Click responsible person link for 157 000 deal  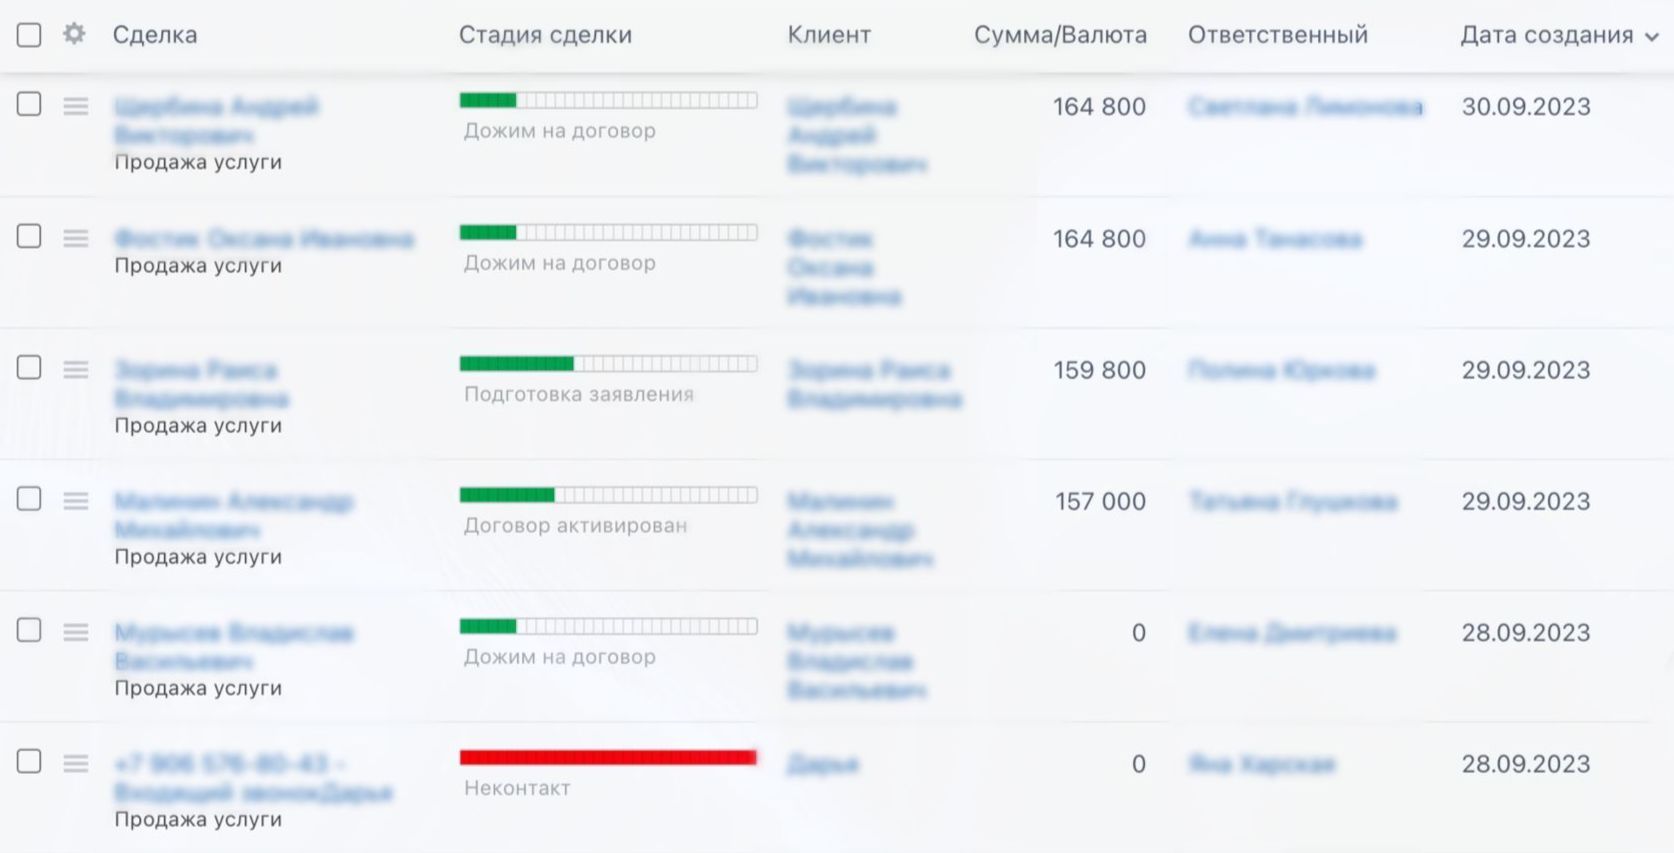point(1292,502)
